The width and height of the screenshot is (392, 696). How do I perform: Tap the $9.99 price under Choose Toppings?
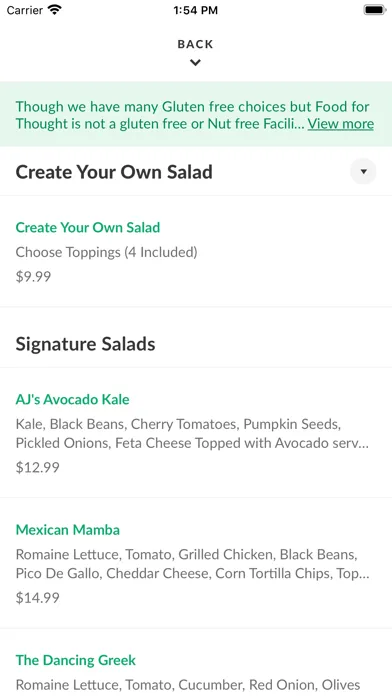[33, 277]
